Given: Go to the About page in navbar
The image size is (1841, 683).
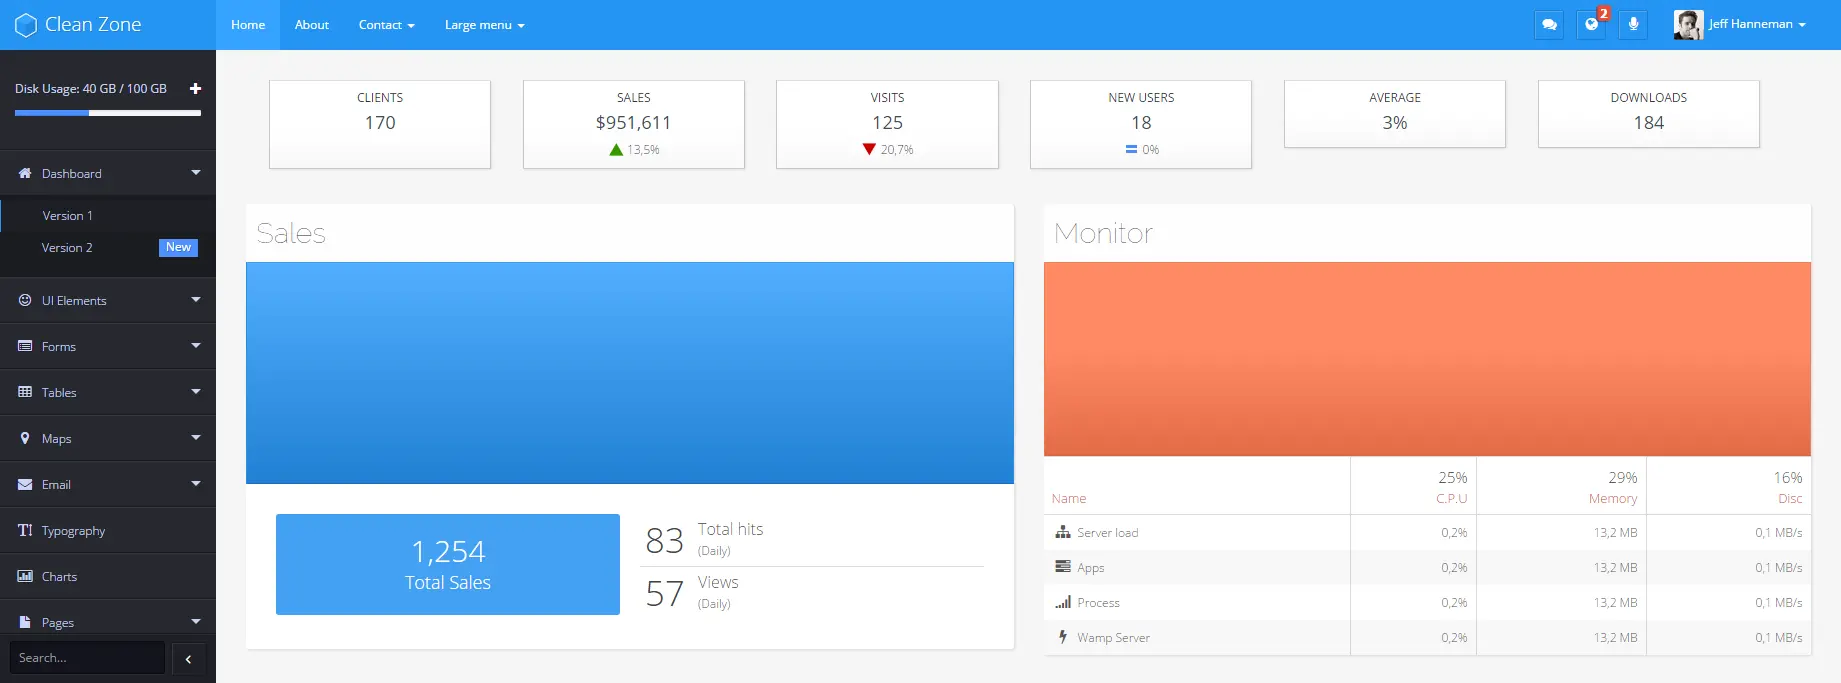Looking at the screenshot, I should [x=311, y=25].
